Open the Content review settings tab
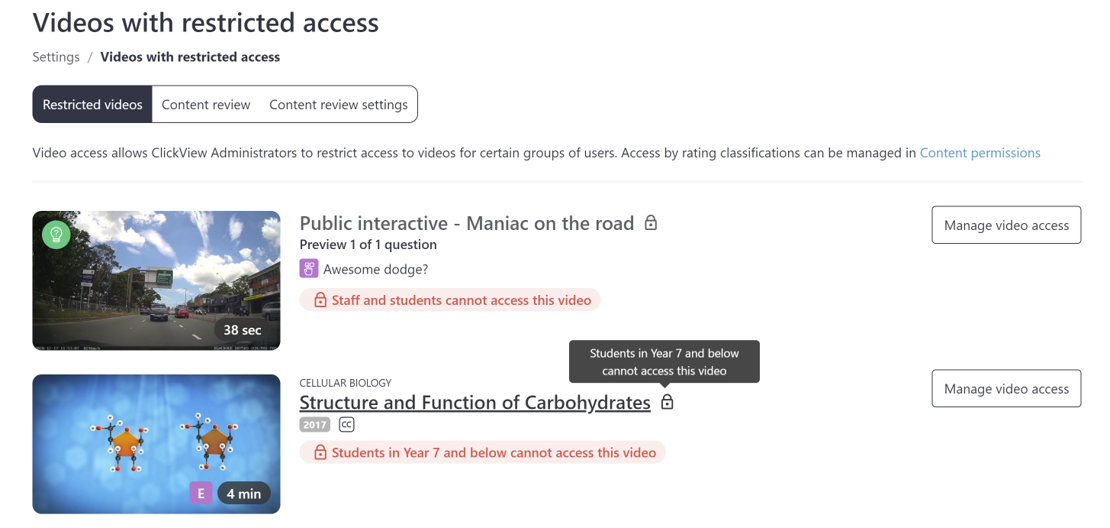Viewport: 1110px width, 528px height. pos(338,105)
